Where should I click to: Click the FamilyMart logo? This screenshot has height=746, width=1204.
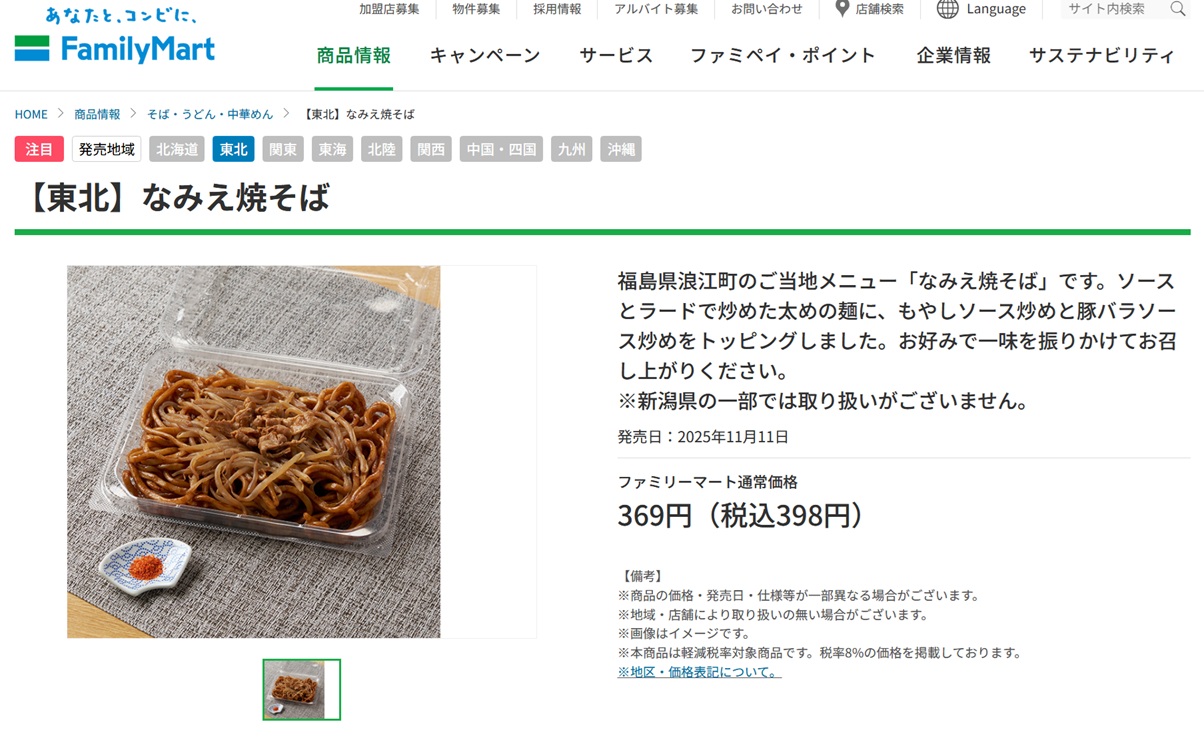tap(114, 36)
